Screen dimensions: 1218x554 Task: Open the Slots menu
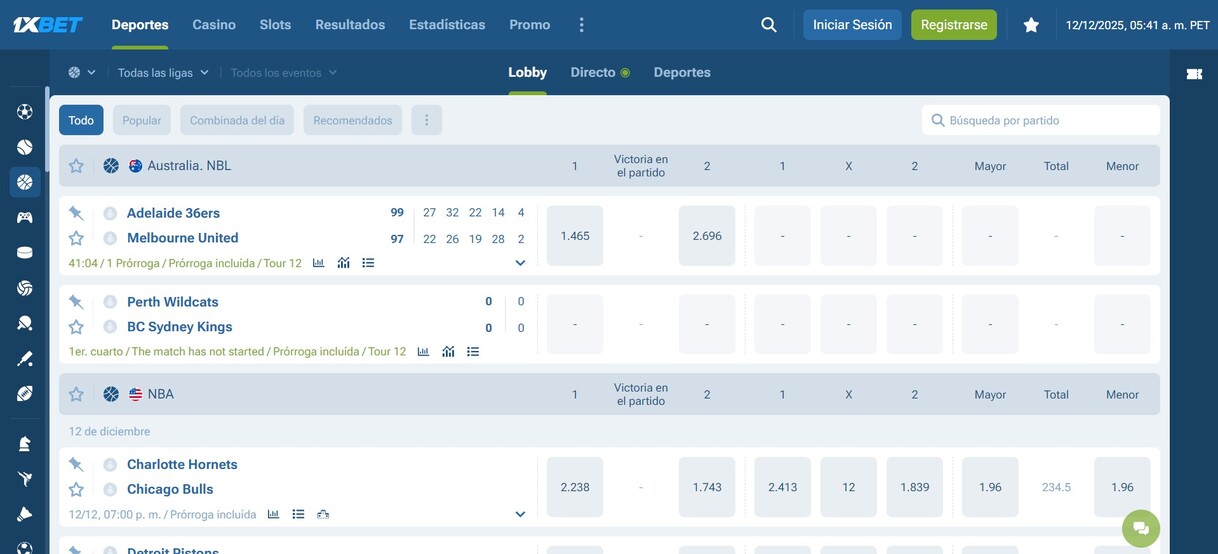tap(275, 25)
